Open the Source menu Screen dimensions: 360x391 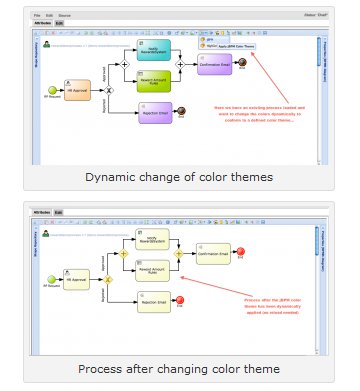(64, 15)
